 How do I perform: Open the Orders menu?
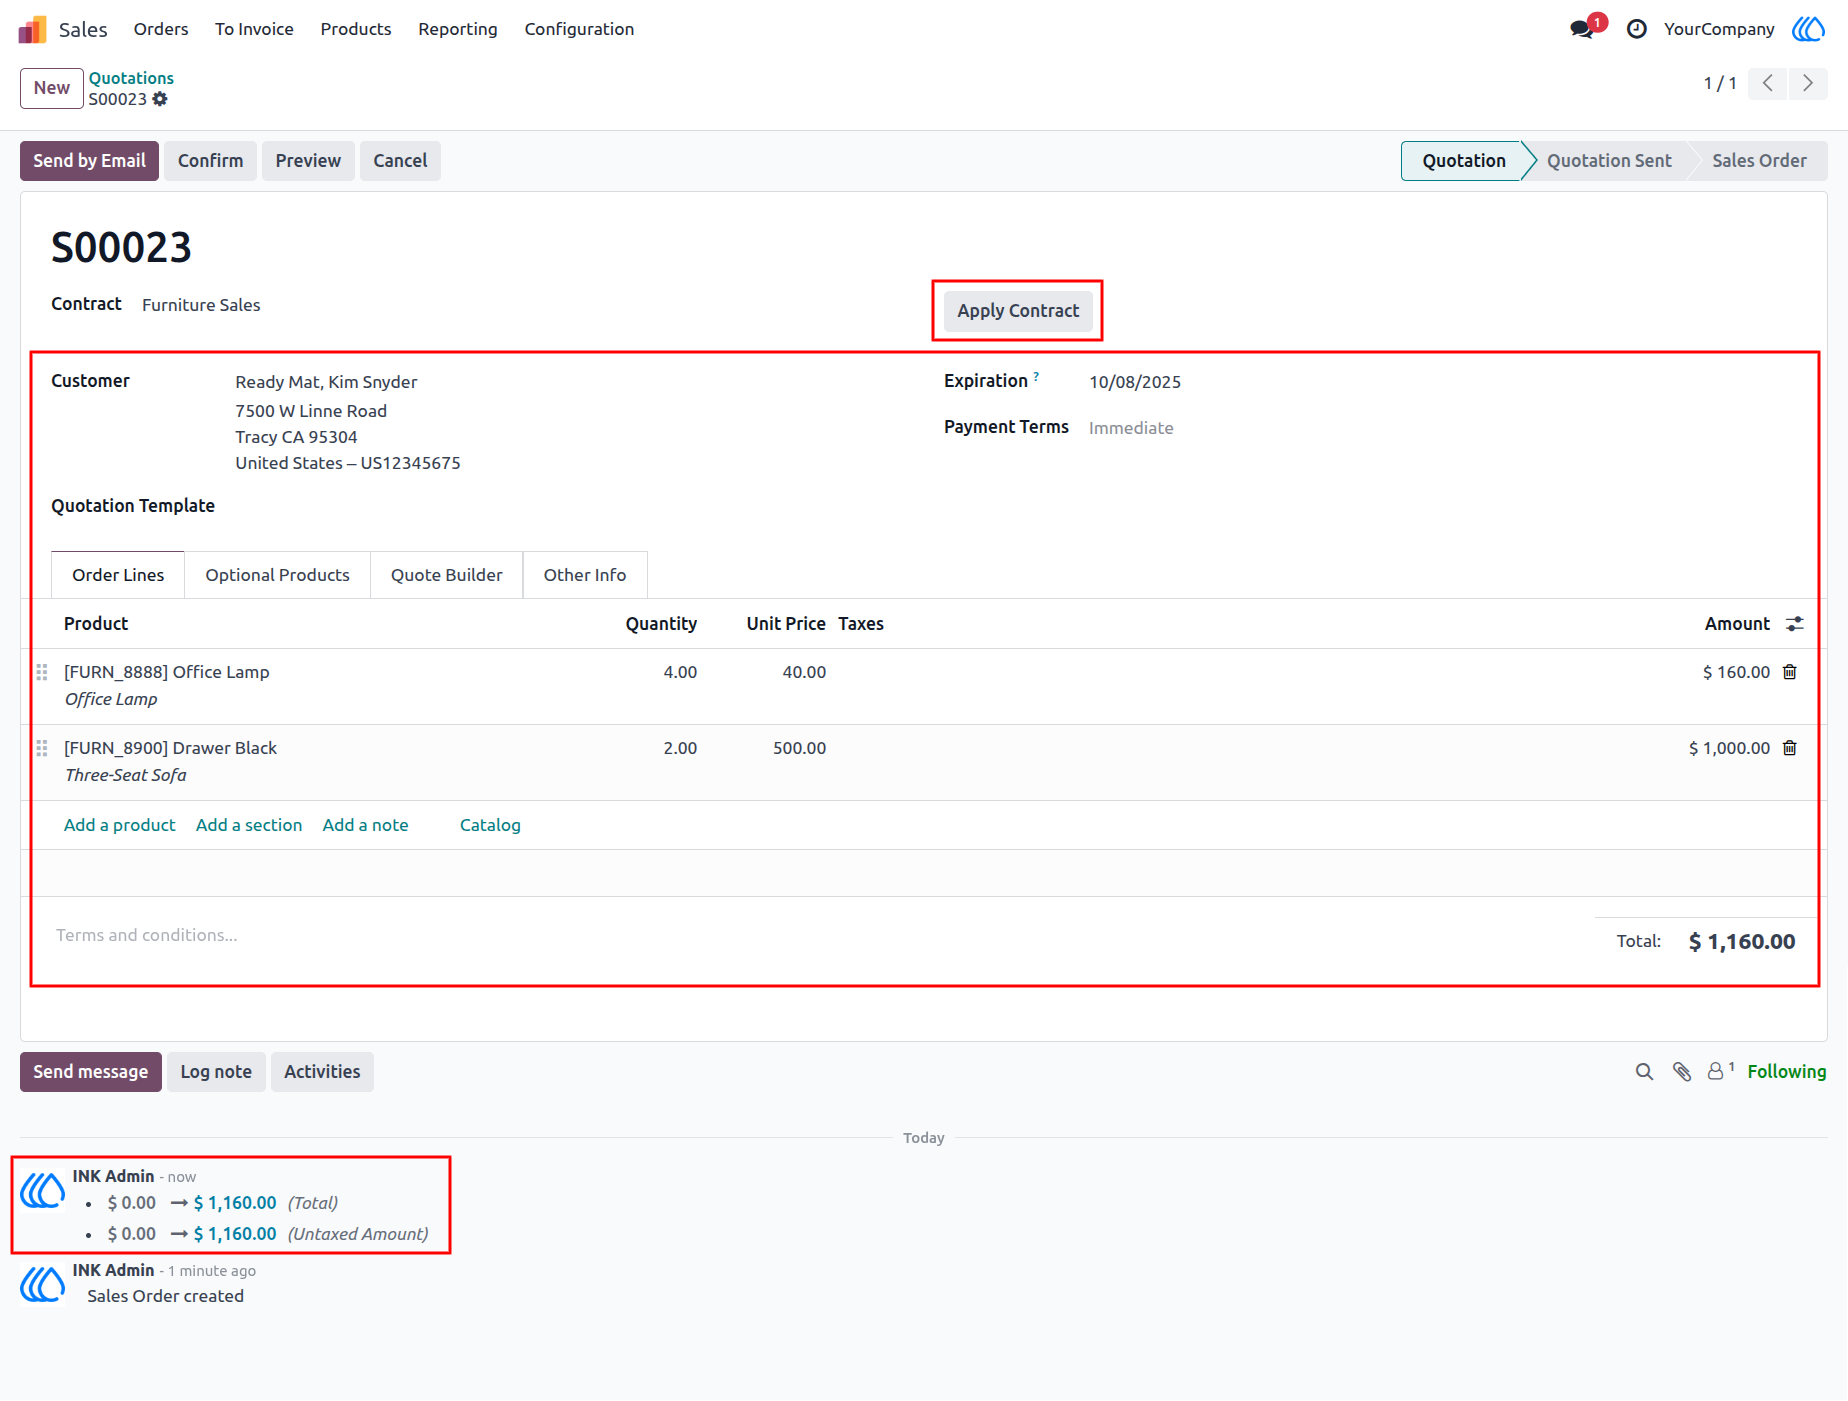[x=161, y=29]
